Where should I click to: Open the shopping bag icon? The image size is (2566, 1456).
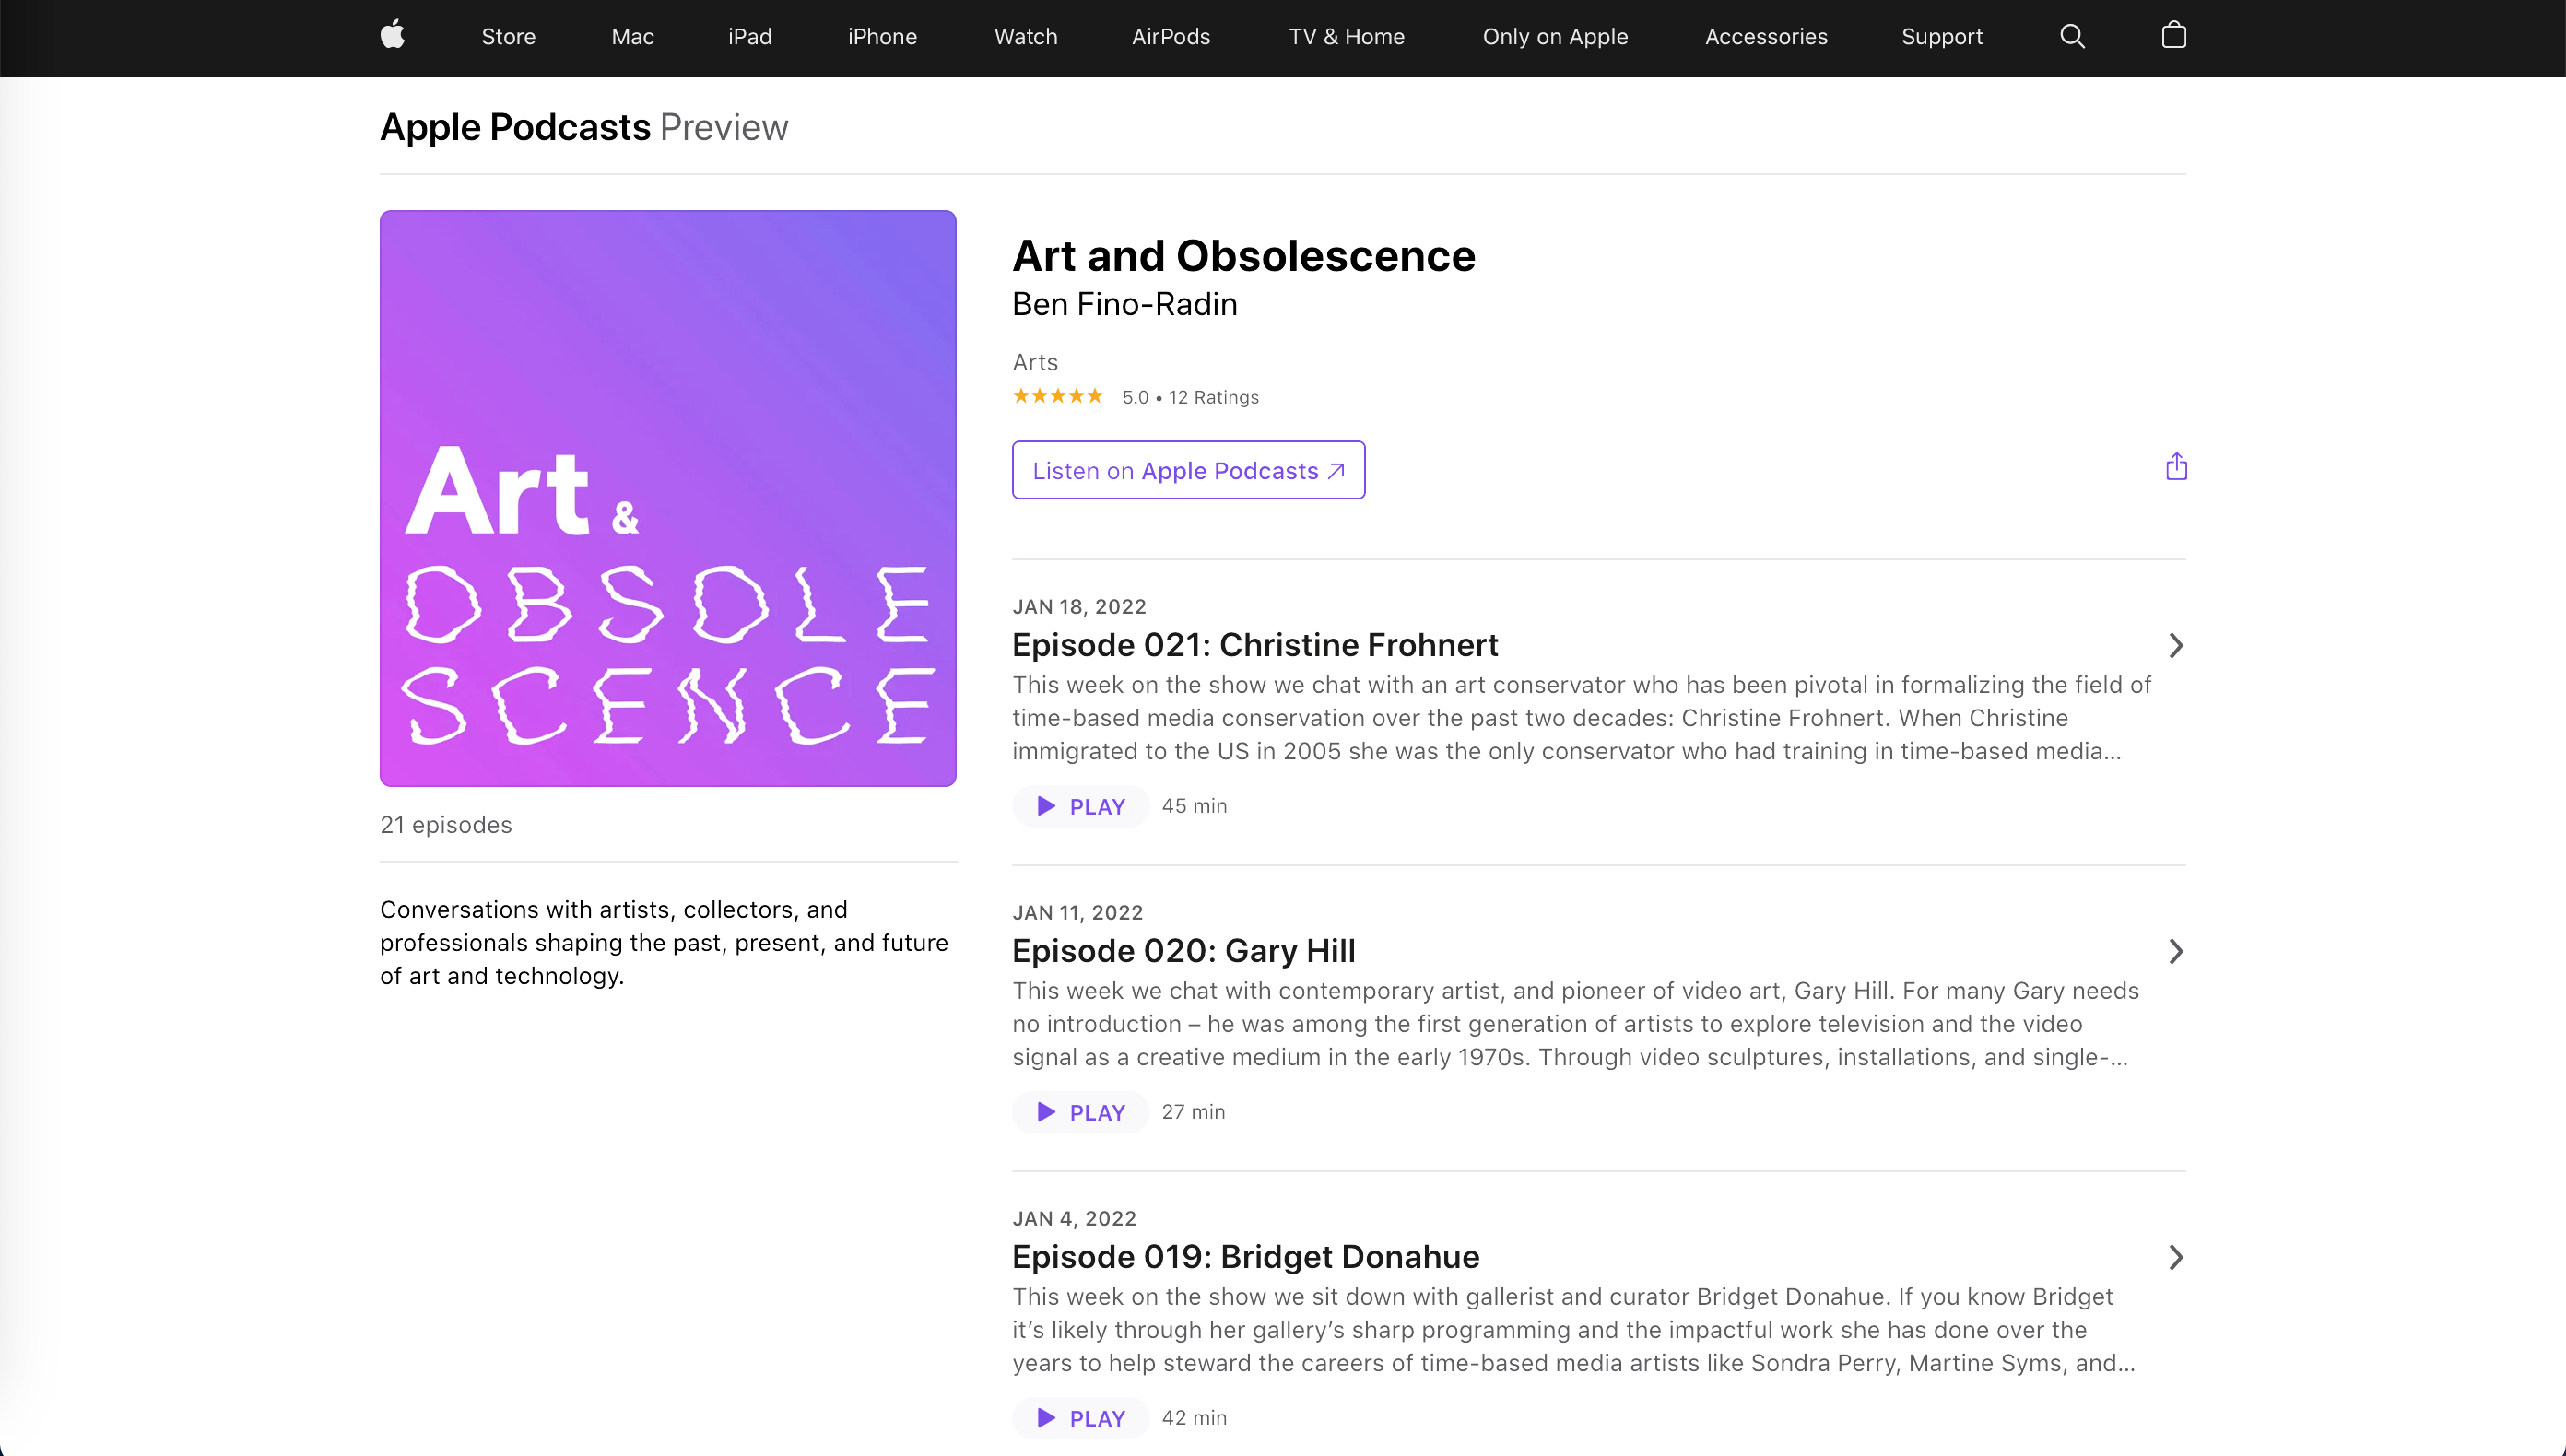pos(2173,35)
